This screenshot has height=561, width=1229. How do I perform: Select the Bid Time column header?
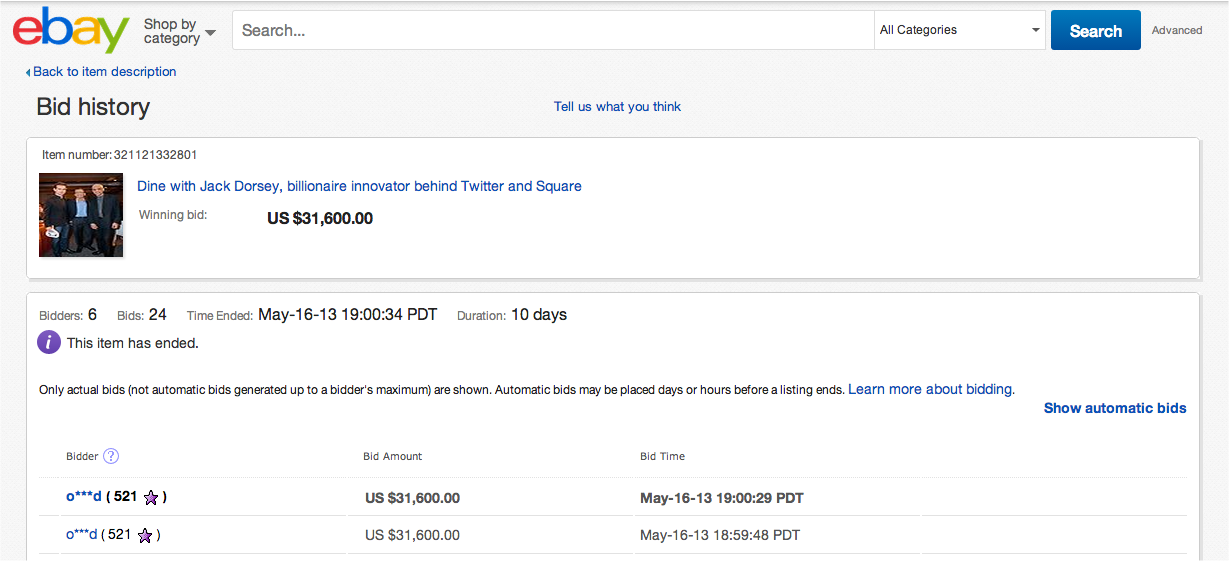pos(663,456)
